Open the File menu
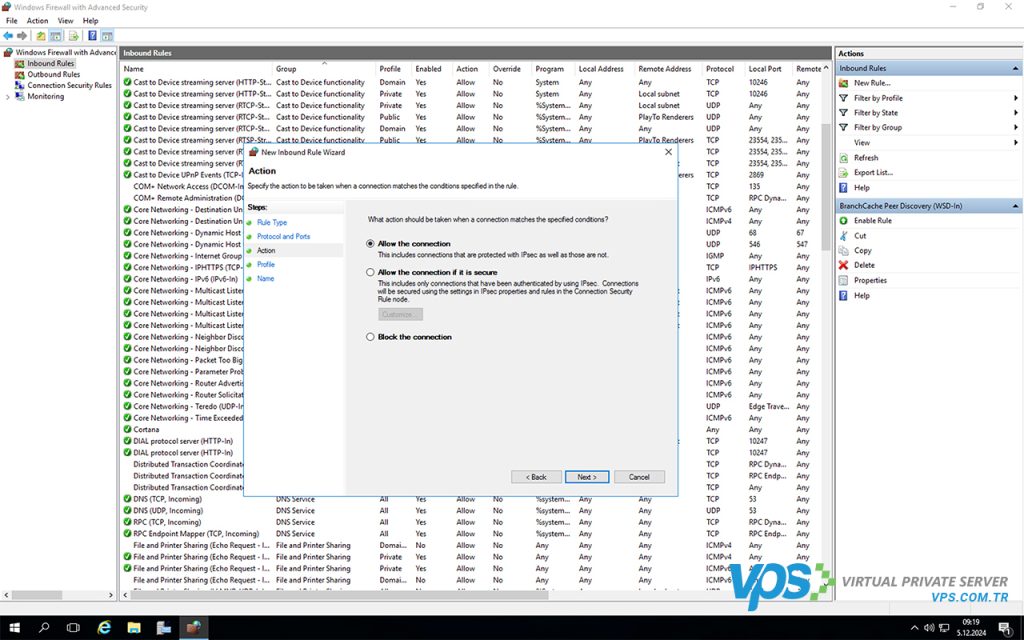 tap(12, 21)
